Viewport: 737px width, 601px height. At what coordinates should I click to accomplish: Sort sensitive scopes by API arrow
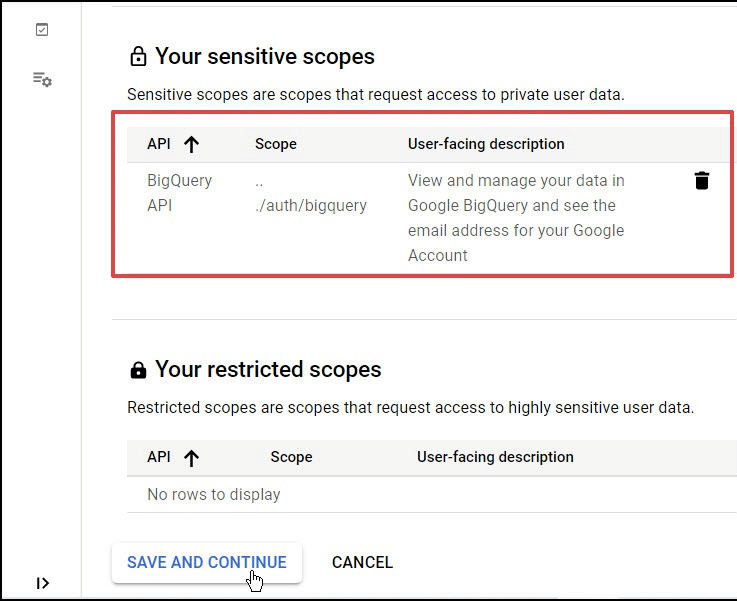[x=191, y=144]
